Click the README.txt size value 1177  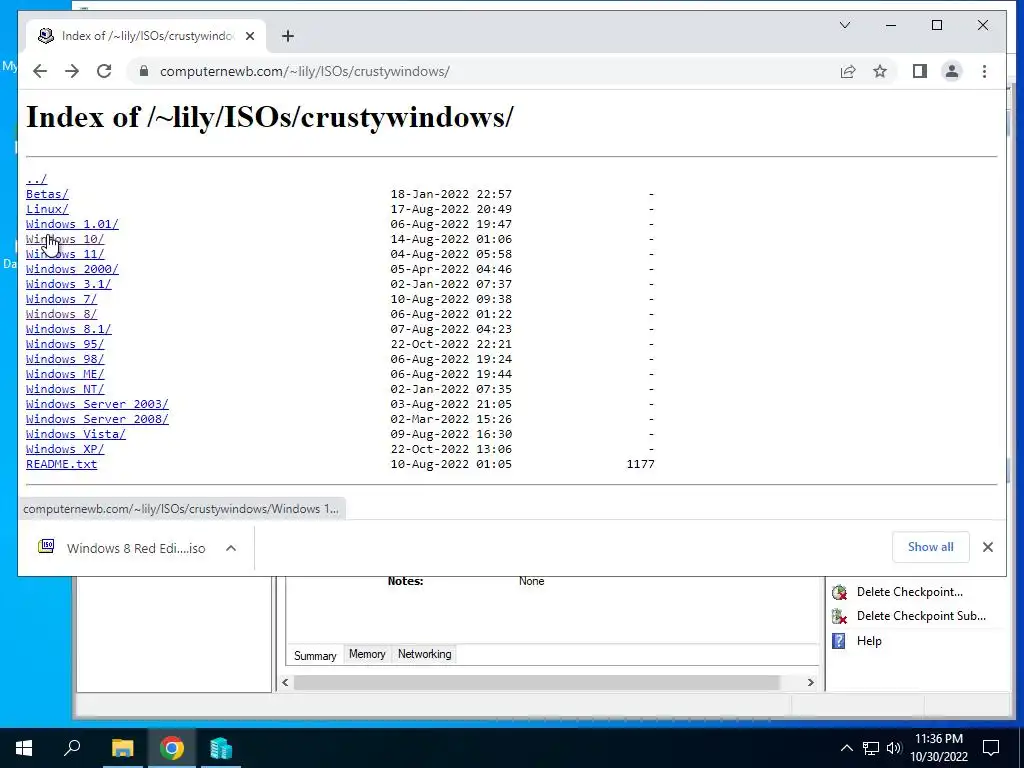[x=640, y=464]
